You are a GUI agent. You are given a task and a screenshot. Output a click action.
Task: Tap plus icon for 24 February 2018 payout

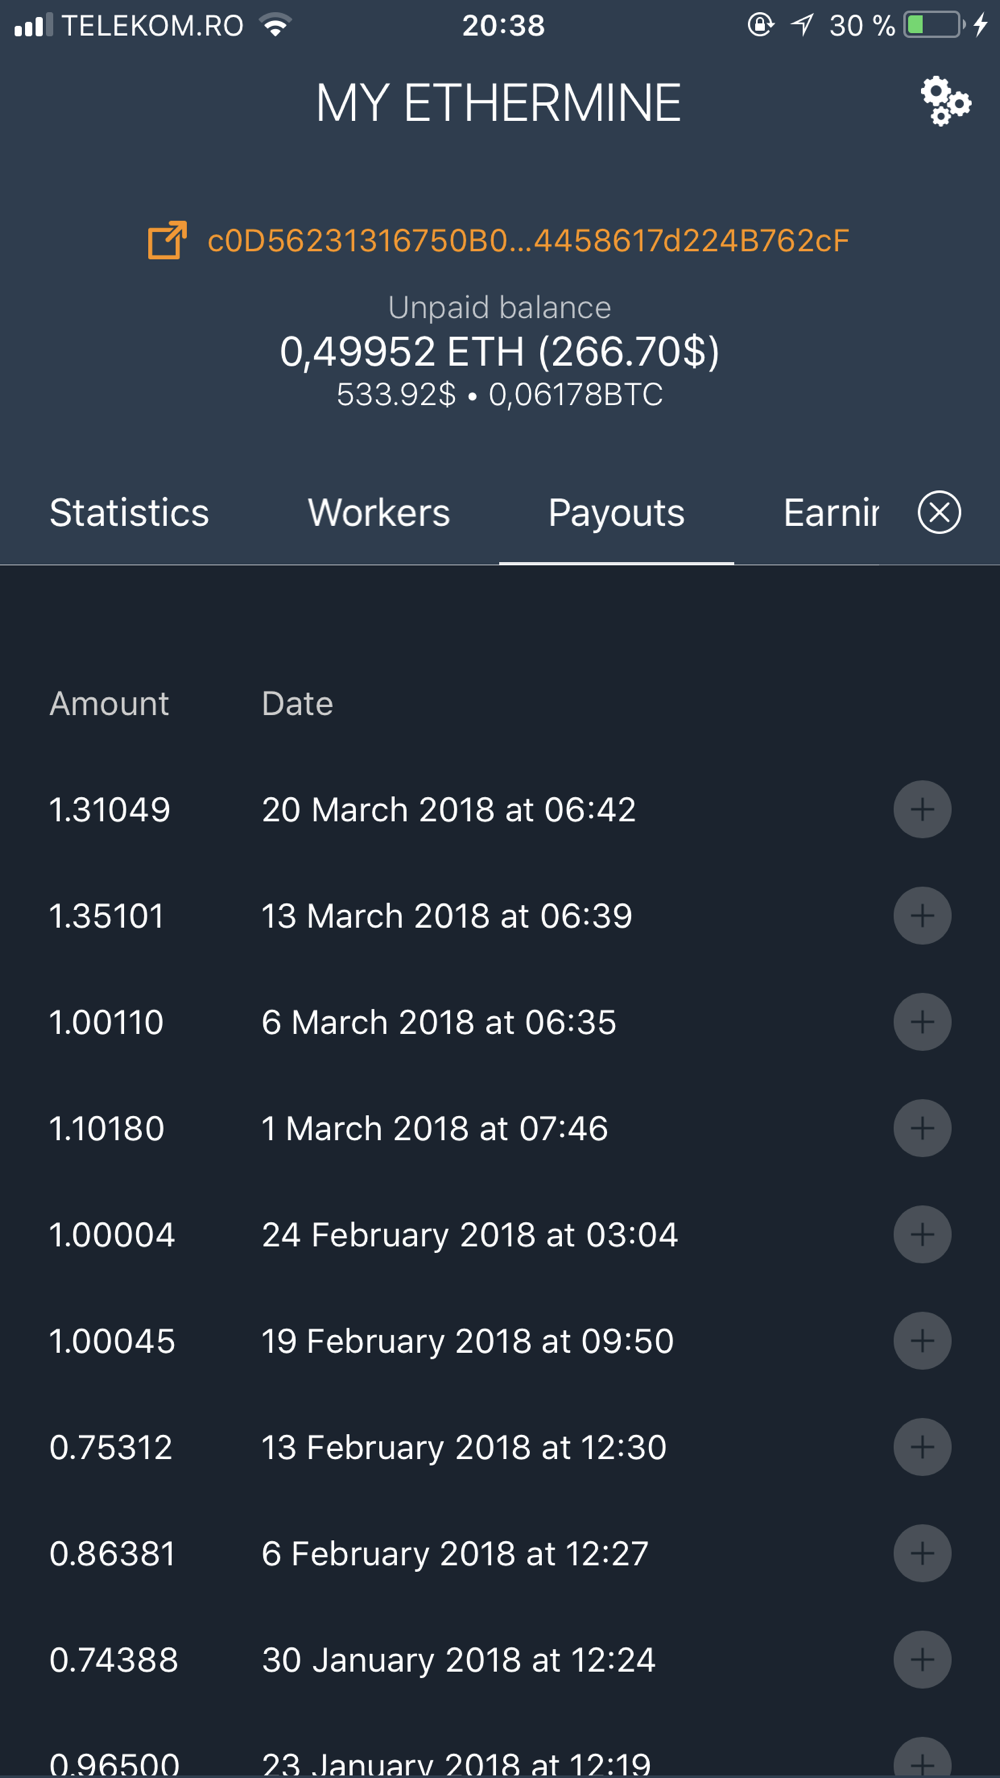[x=922, y=1234]
